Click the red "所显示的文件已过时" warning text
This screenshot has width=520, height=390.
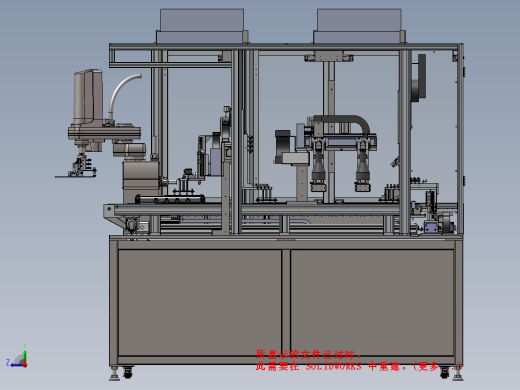click(306, 354)
